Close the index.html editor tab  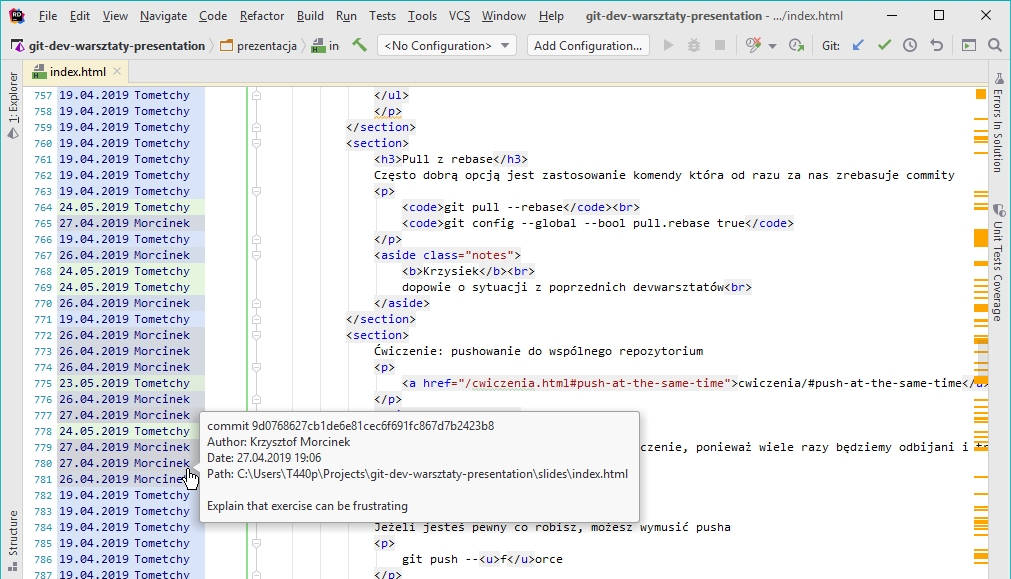pos(117,72)
